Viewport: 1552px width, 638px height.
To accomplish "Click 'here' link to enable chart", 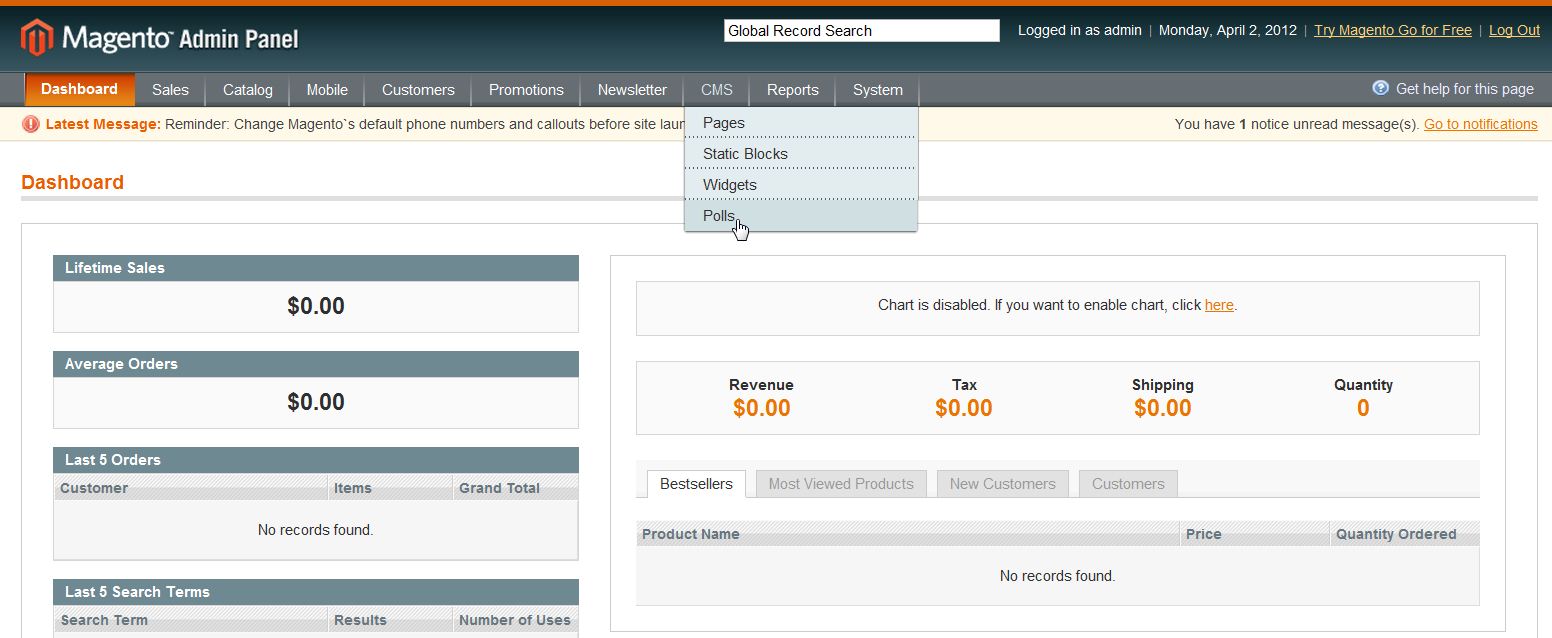I will [x=1219, y=305].
